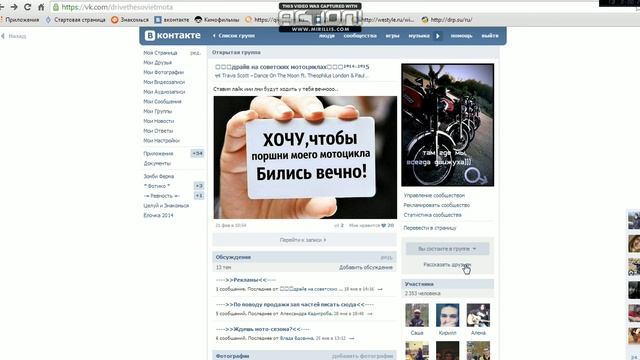Click the Назад link at page left
640x360 pixels.
(x=14, y=36)
